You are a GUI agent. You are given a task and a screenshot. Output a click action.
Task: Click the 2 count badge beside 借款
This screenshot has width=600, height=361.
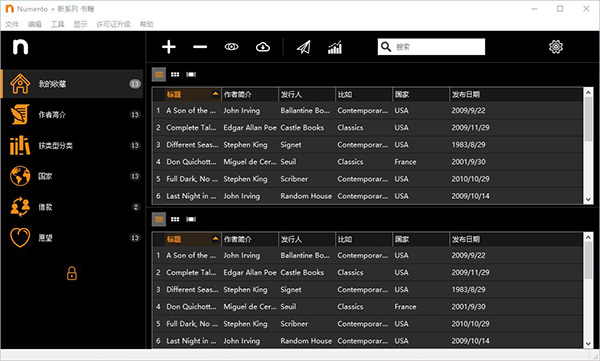point(135,207)
